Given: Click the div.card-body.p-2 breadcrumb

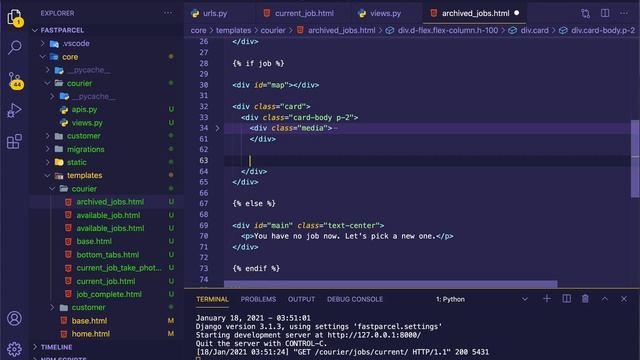Looking at the screenshot, I should pyautogui.click(x=603, y=30).
